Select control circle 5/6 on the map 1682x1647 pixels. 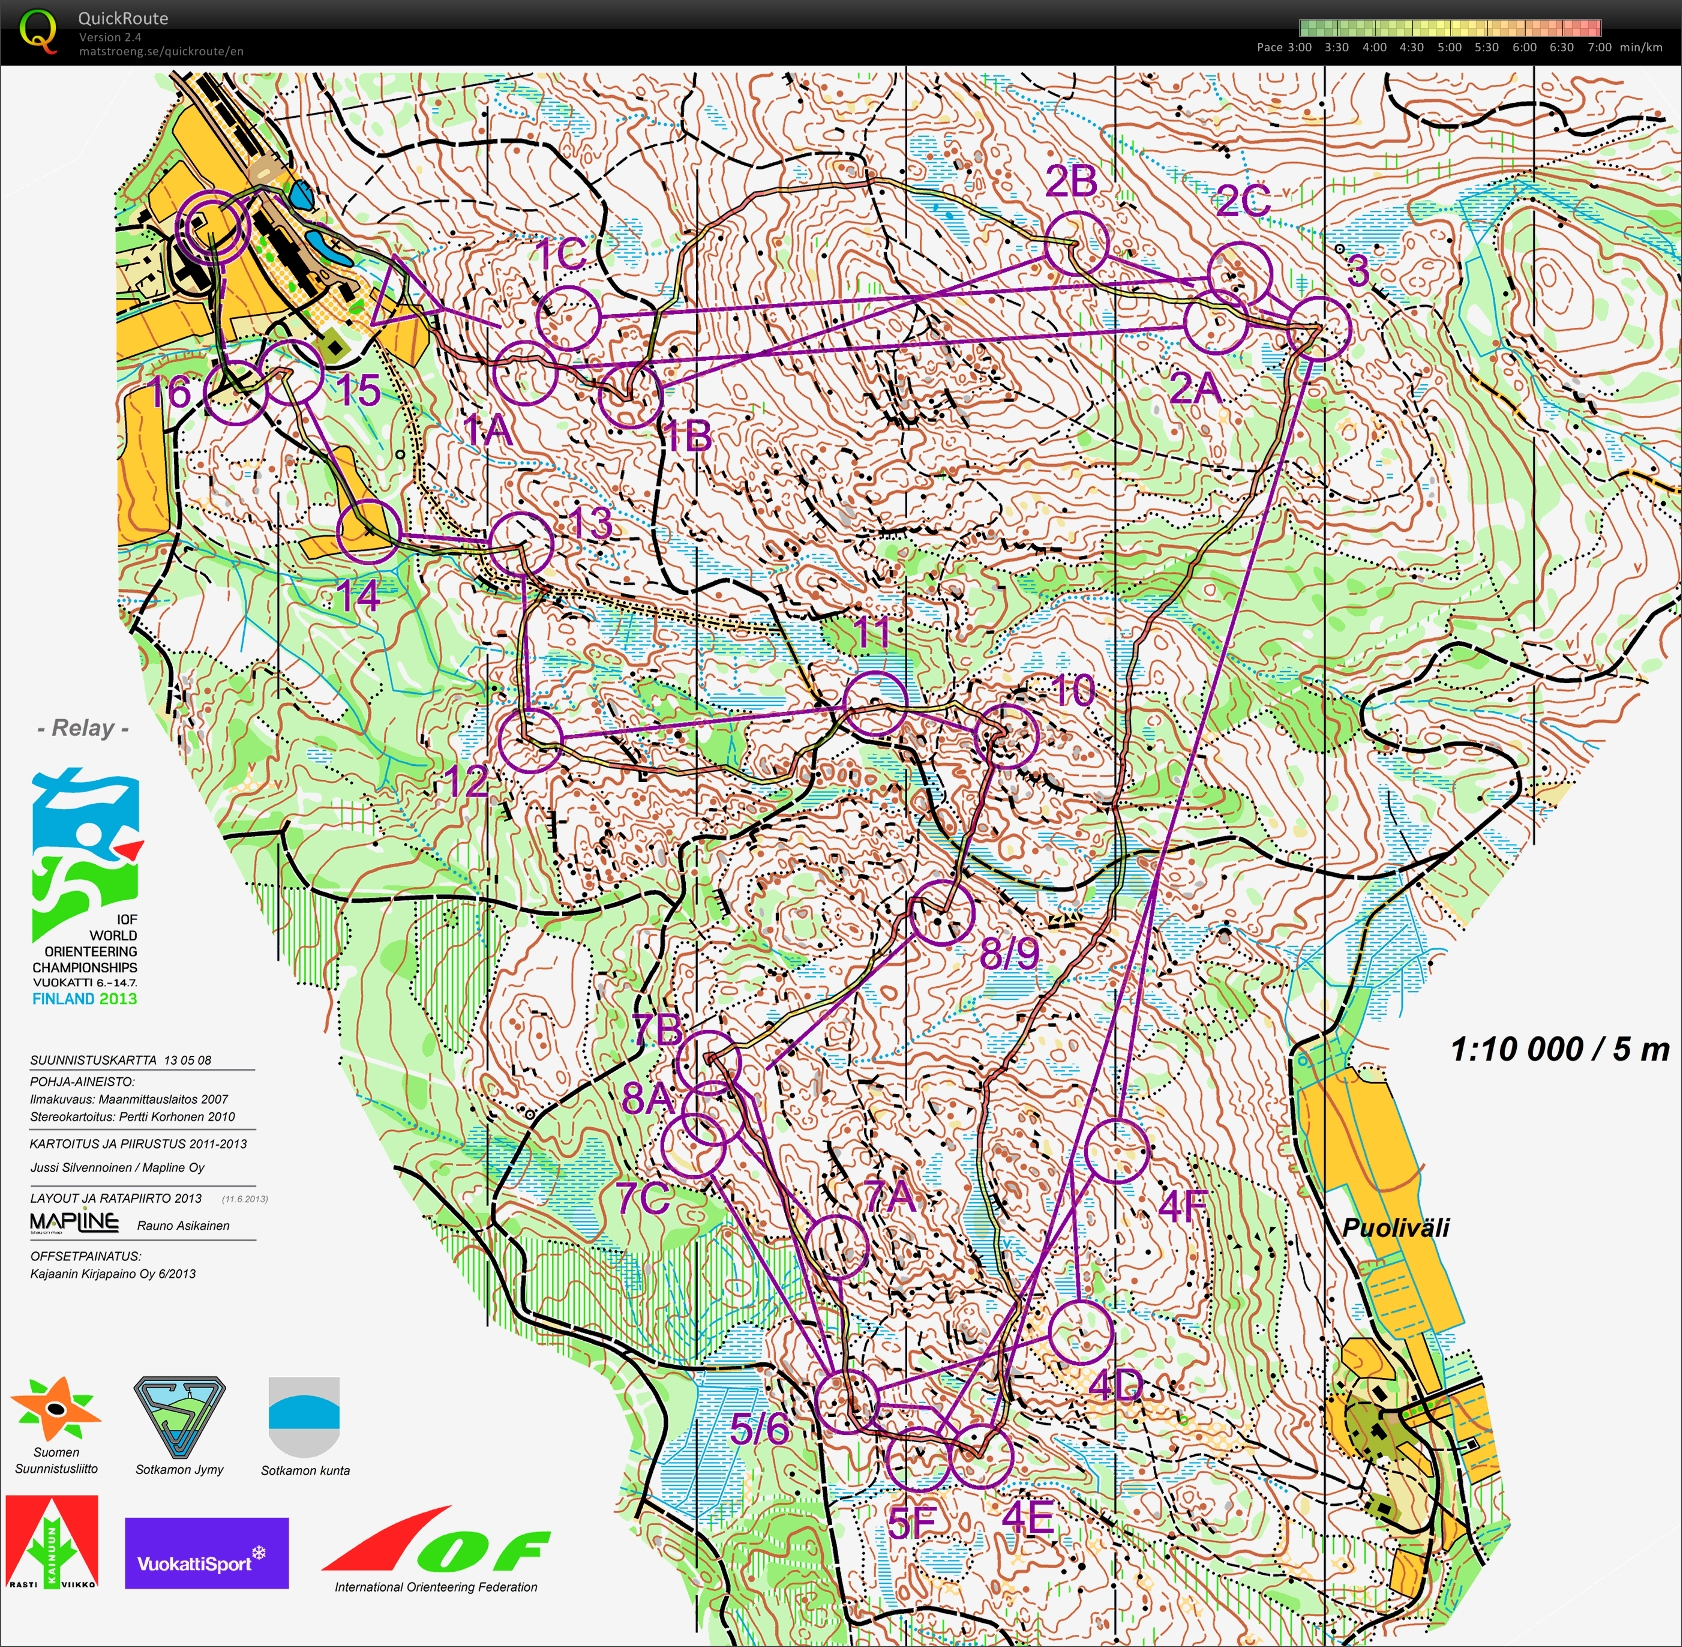[846, 1402]
